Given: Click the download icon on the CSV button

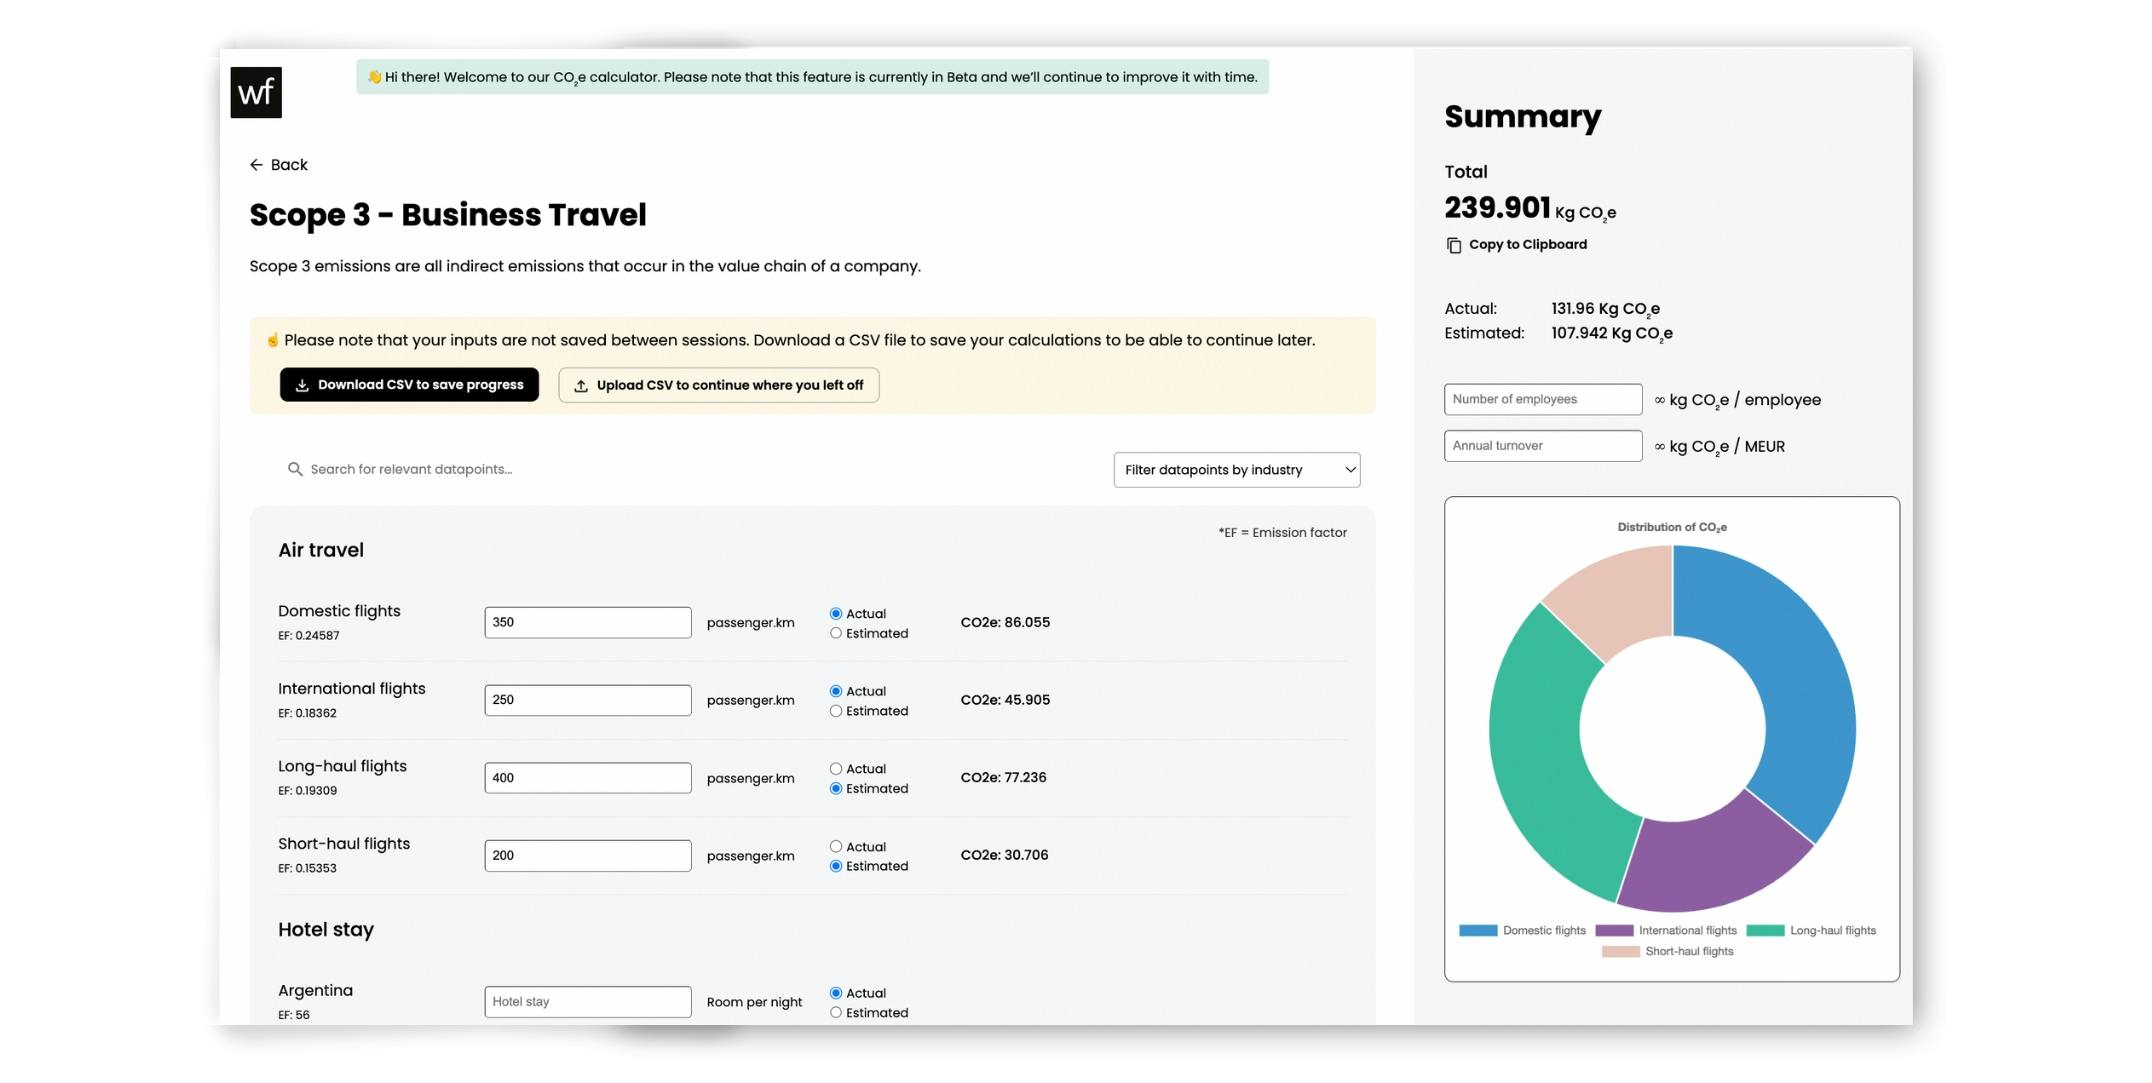Looking at the screenshot, I should coord(302,384).
